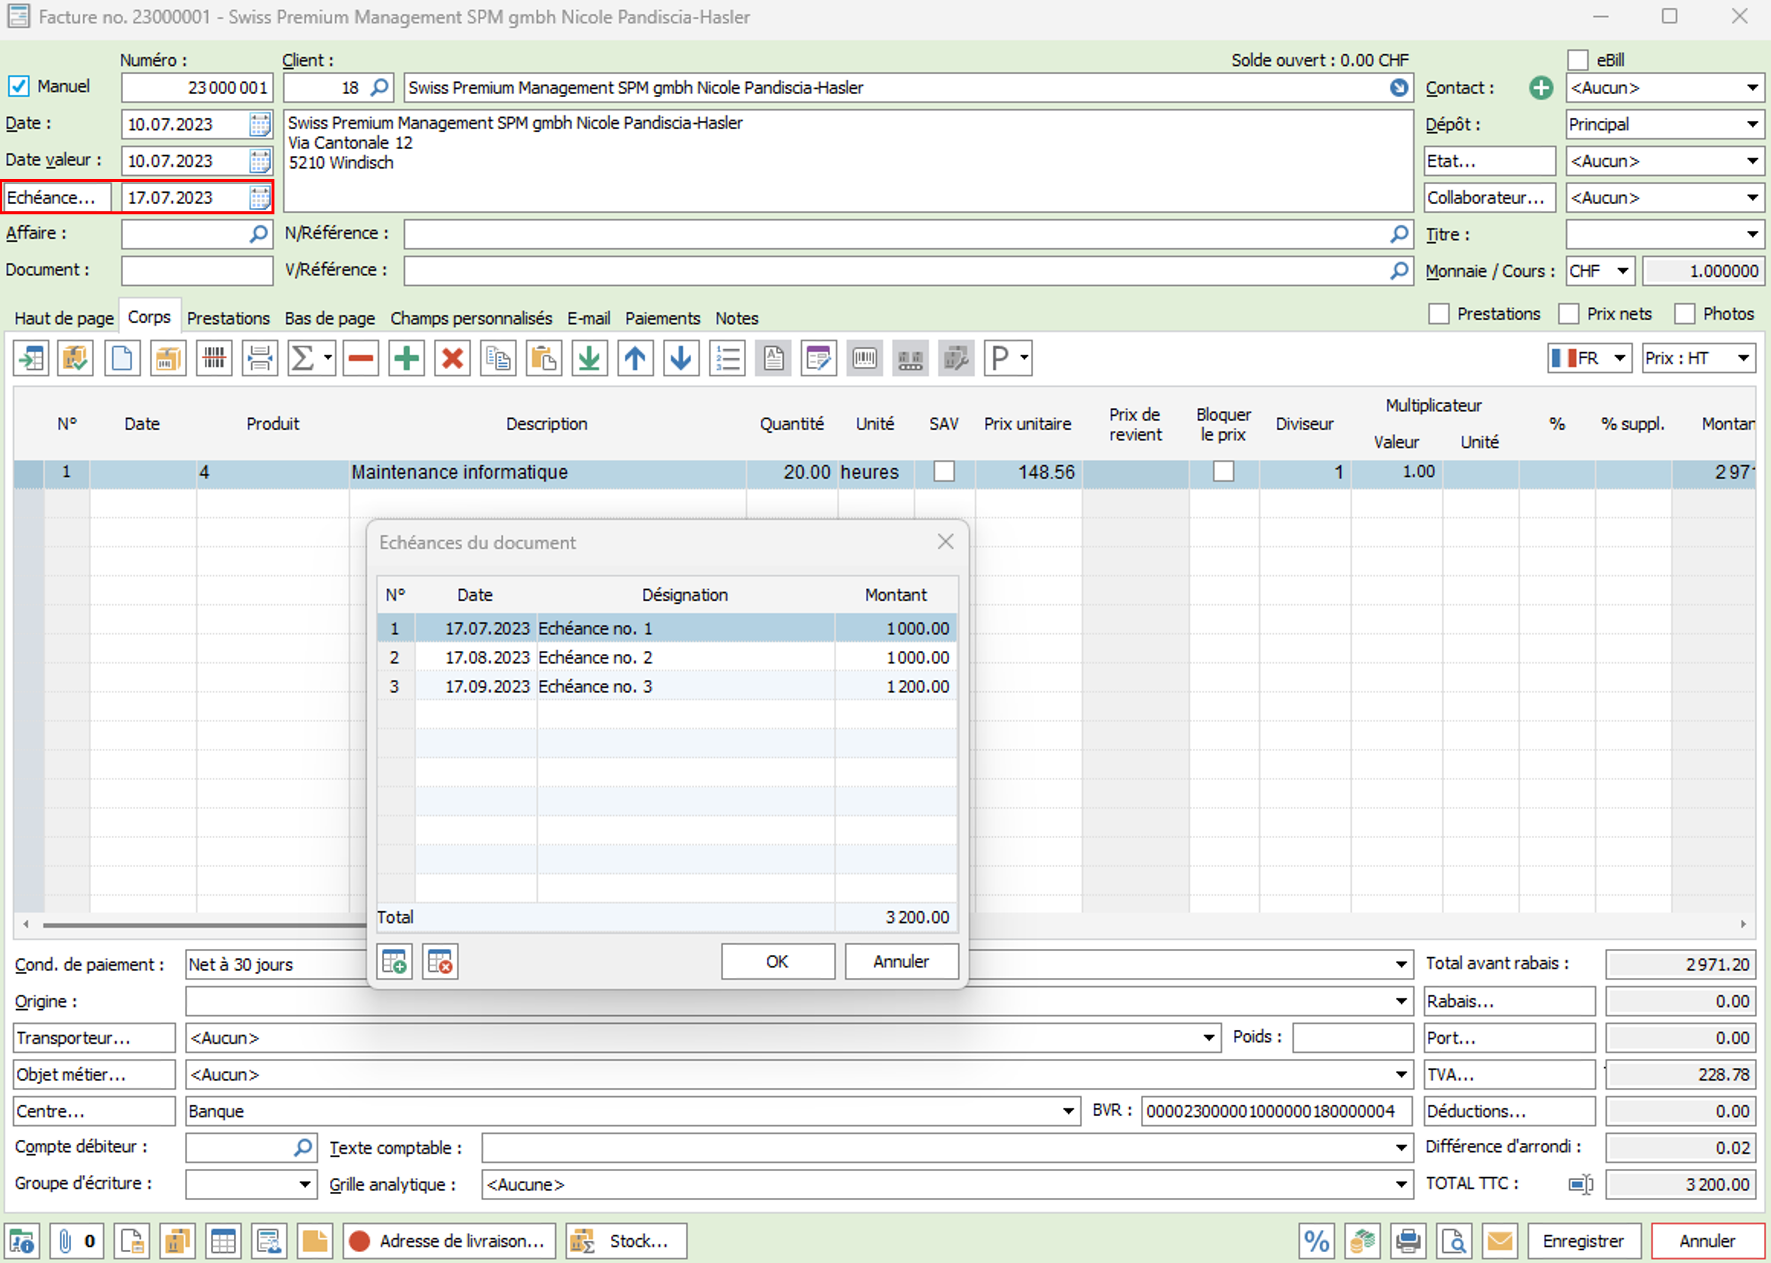Click the Enregistrer button
The width and height of the screenshot is (1771, 1263).
[1584, 1241]
